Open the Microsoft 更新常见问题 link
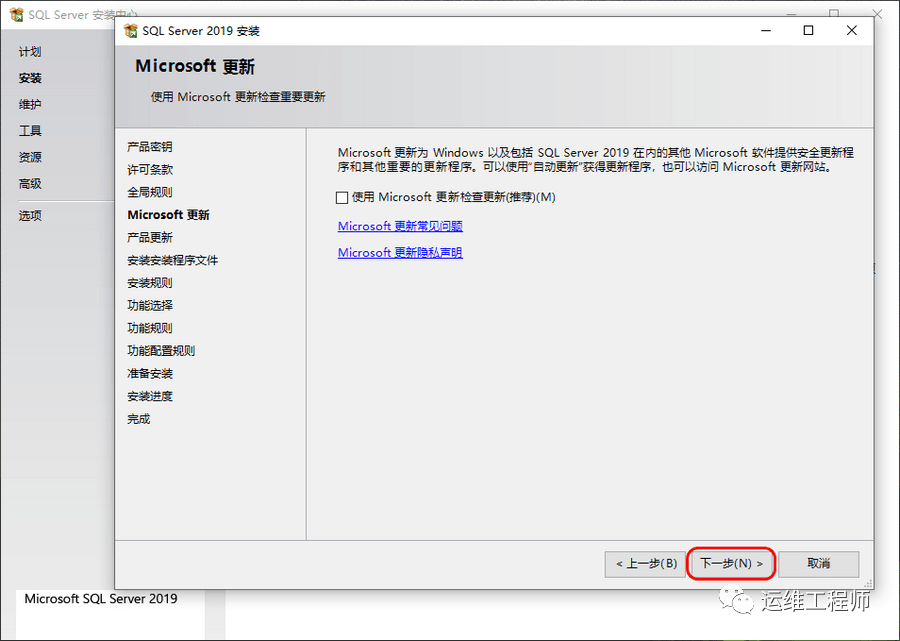Image resolution: width=900 pixels, height=641 pixels. pos(400,226)
